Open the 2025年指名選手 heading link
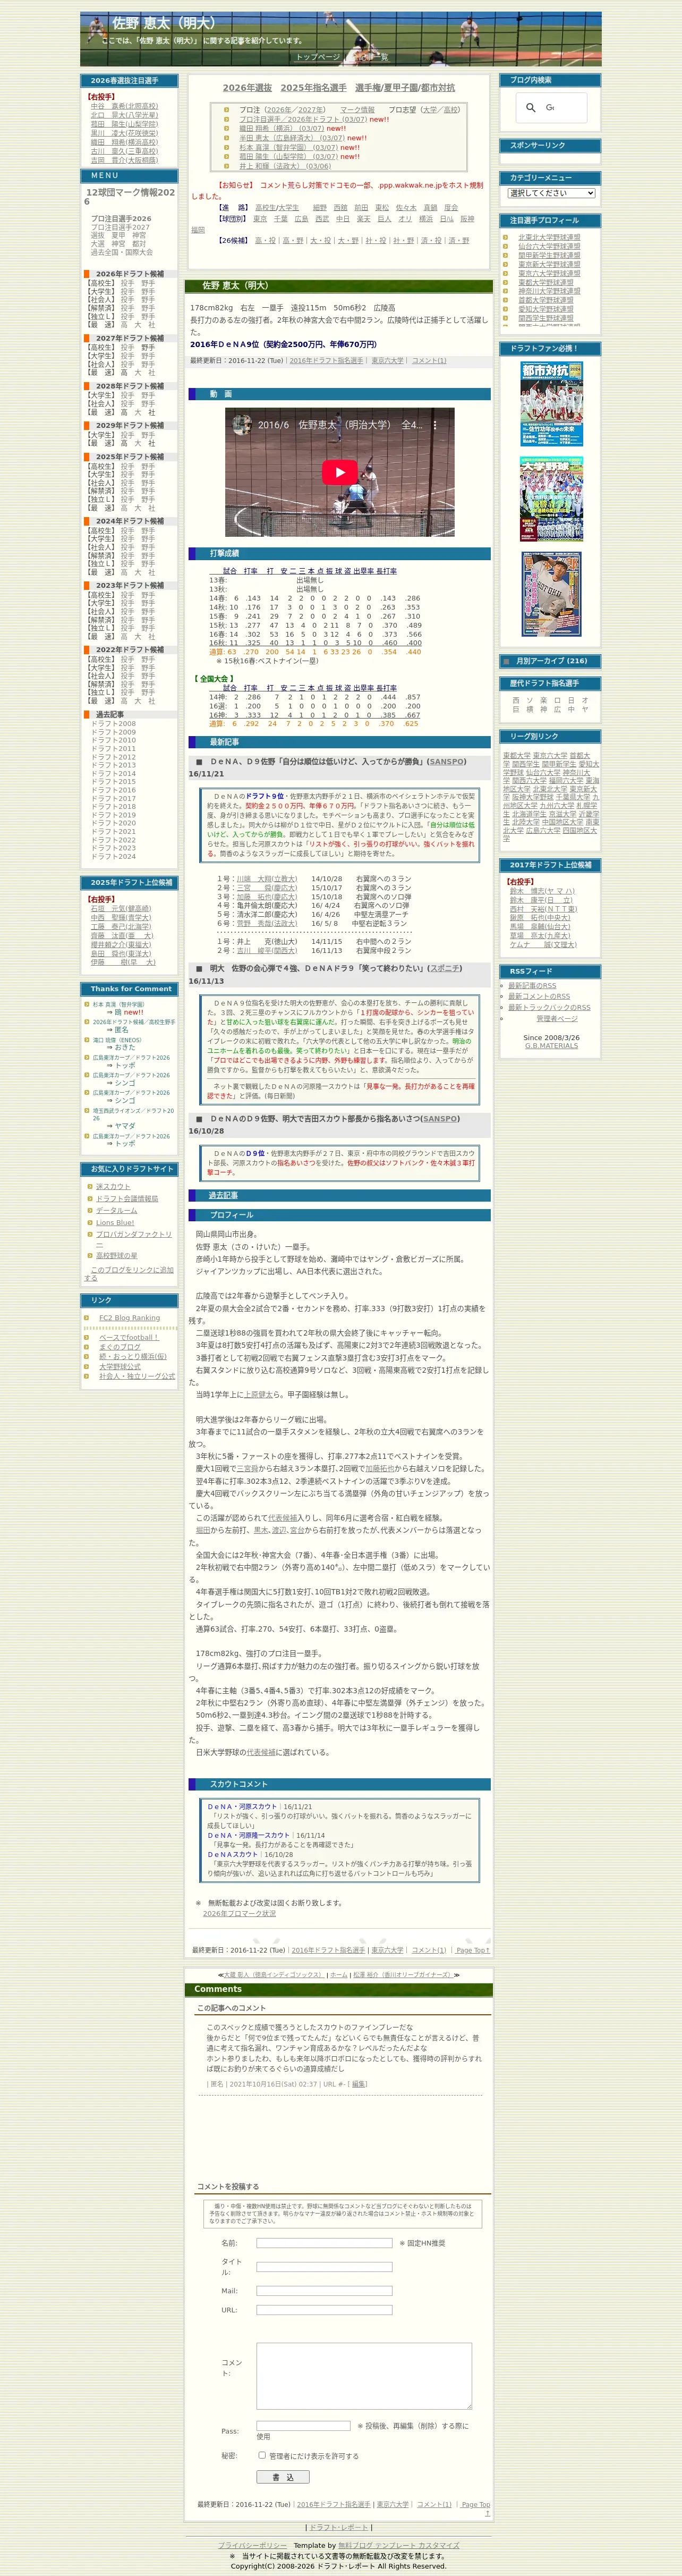 pyautogui.click(x=313, y=88)
